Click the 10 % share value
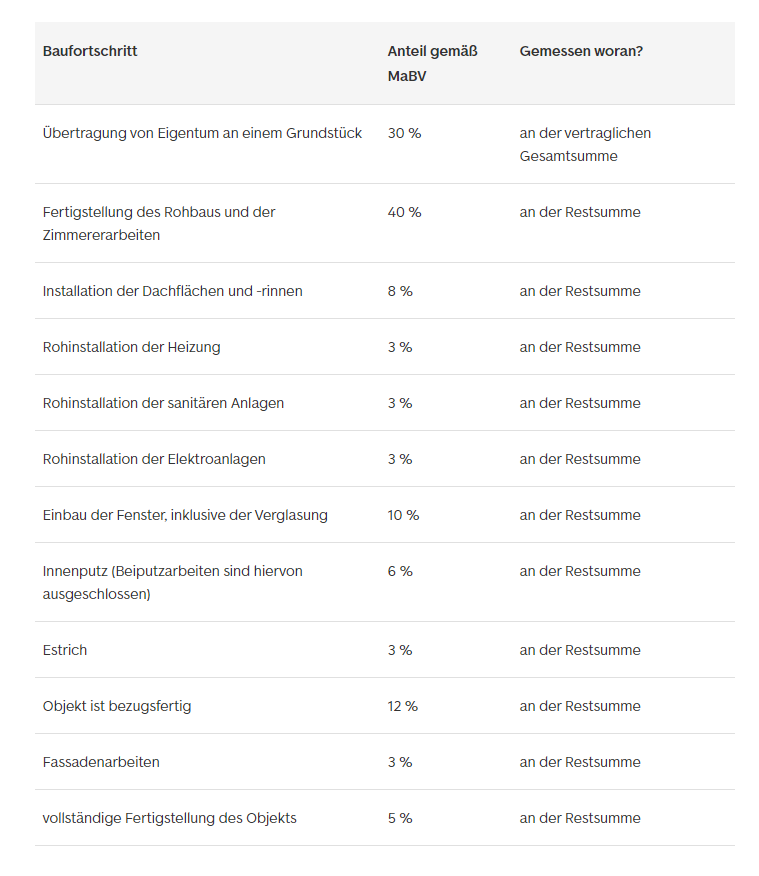Screen dimensions: 759x876 pyautogui.click(x=403, y=515)
